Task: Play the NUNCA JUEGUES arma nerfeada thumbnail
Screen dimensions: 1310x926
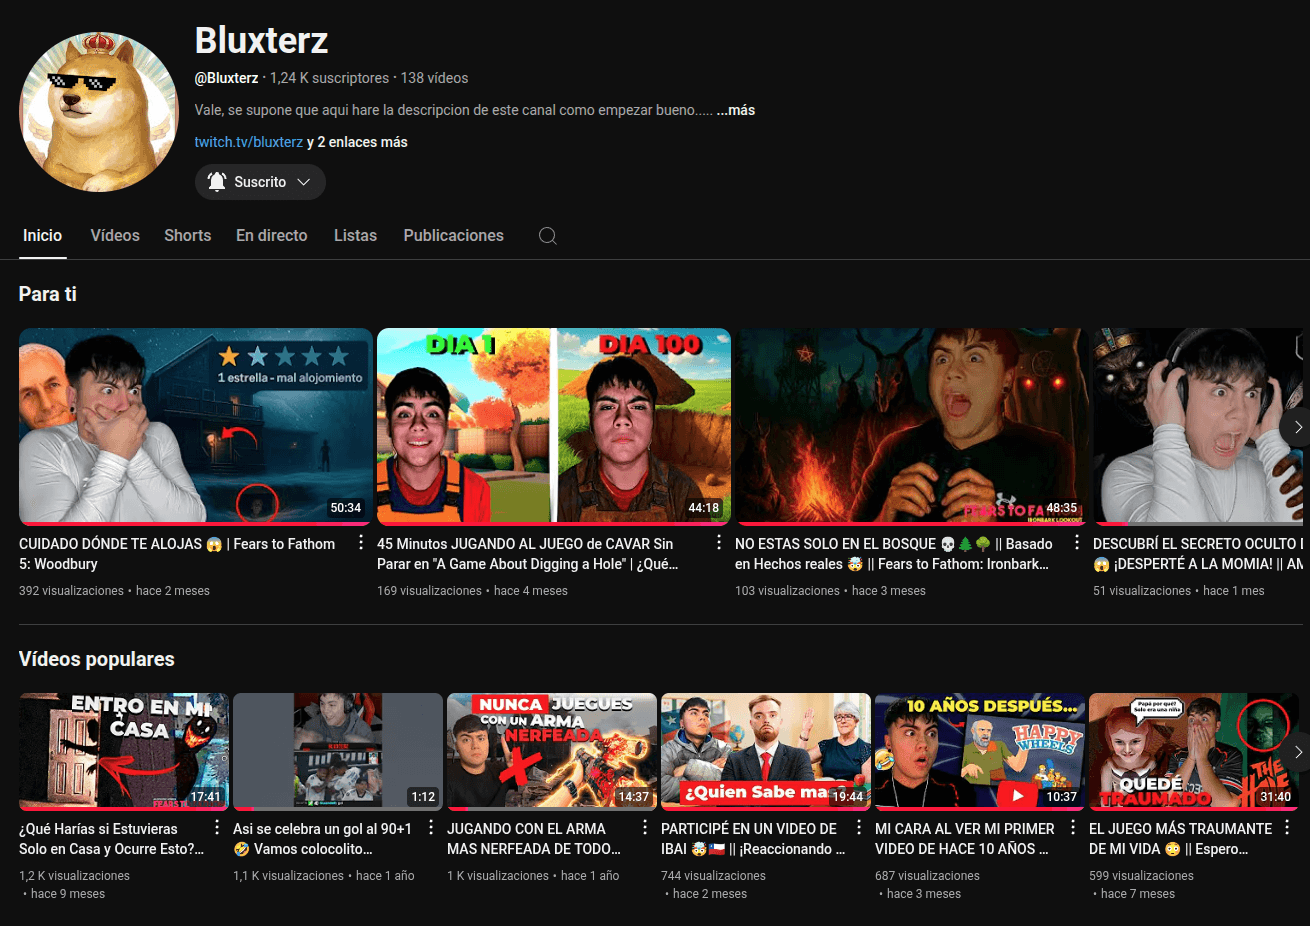Action: coord(552,752)
